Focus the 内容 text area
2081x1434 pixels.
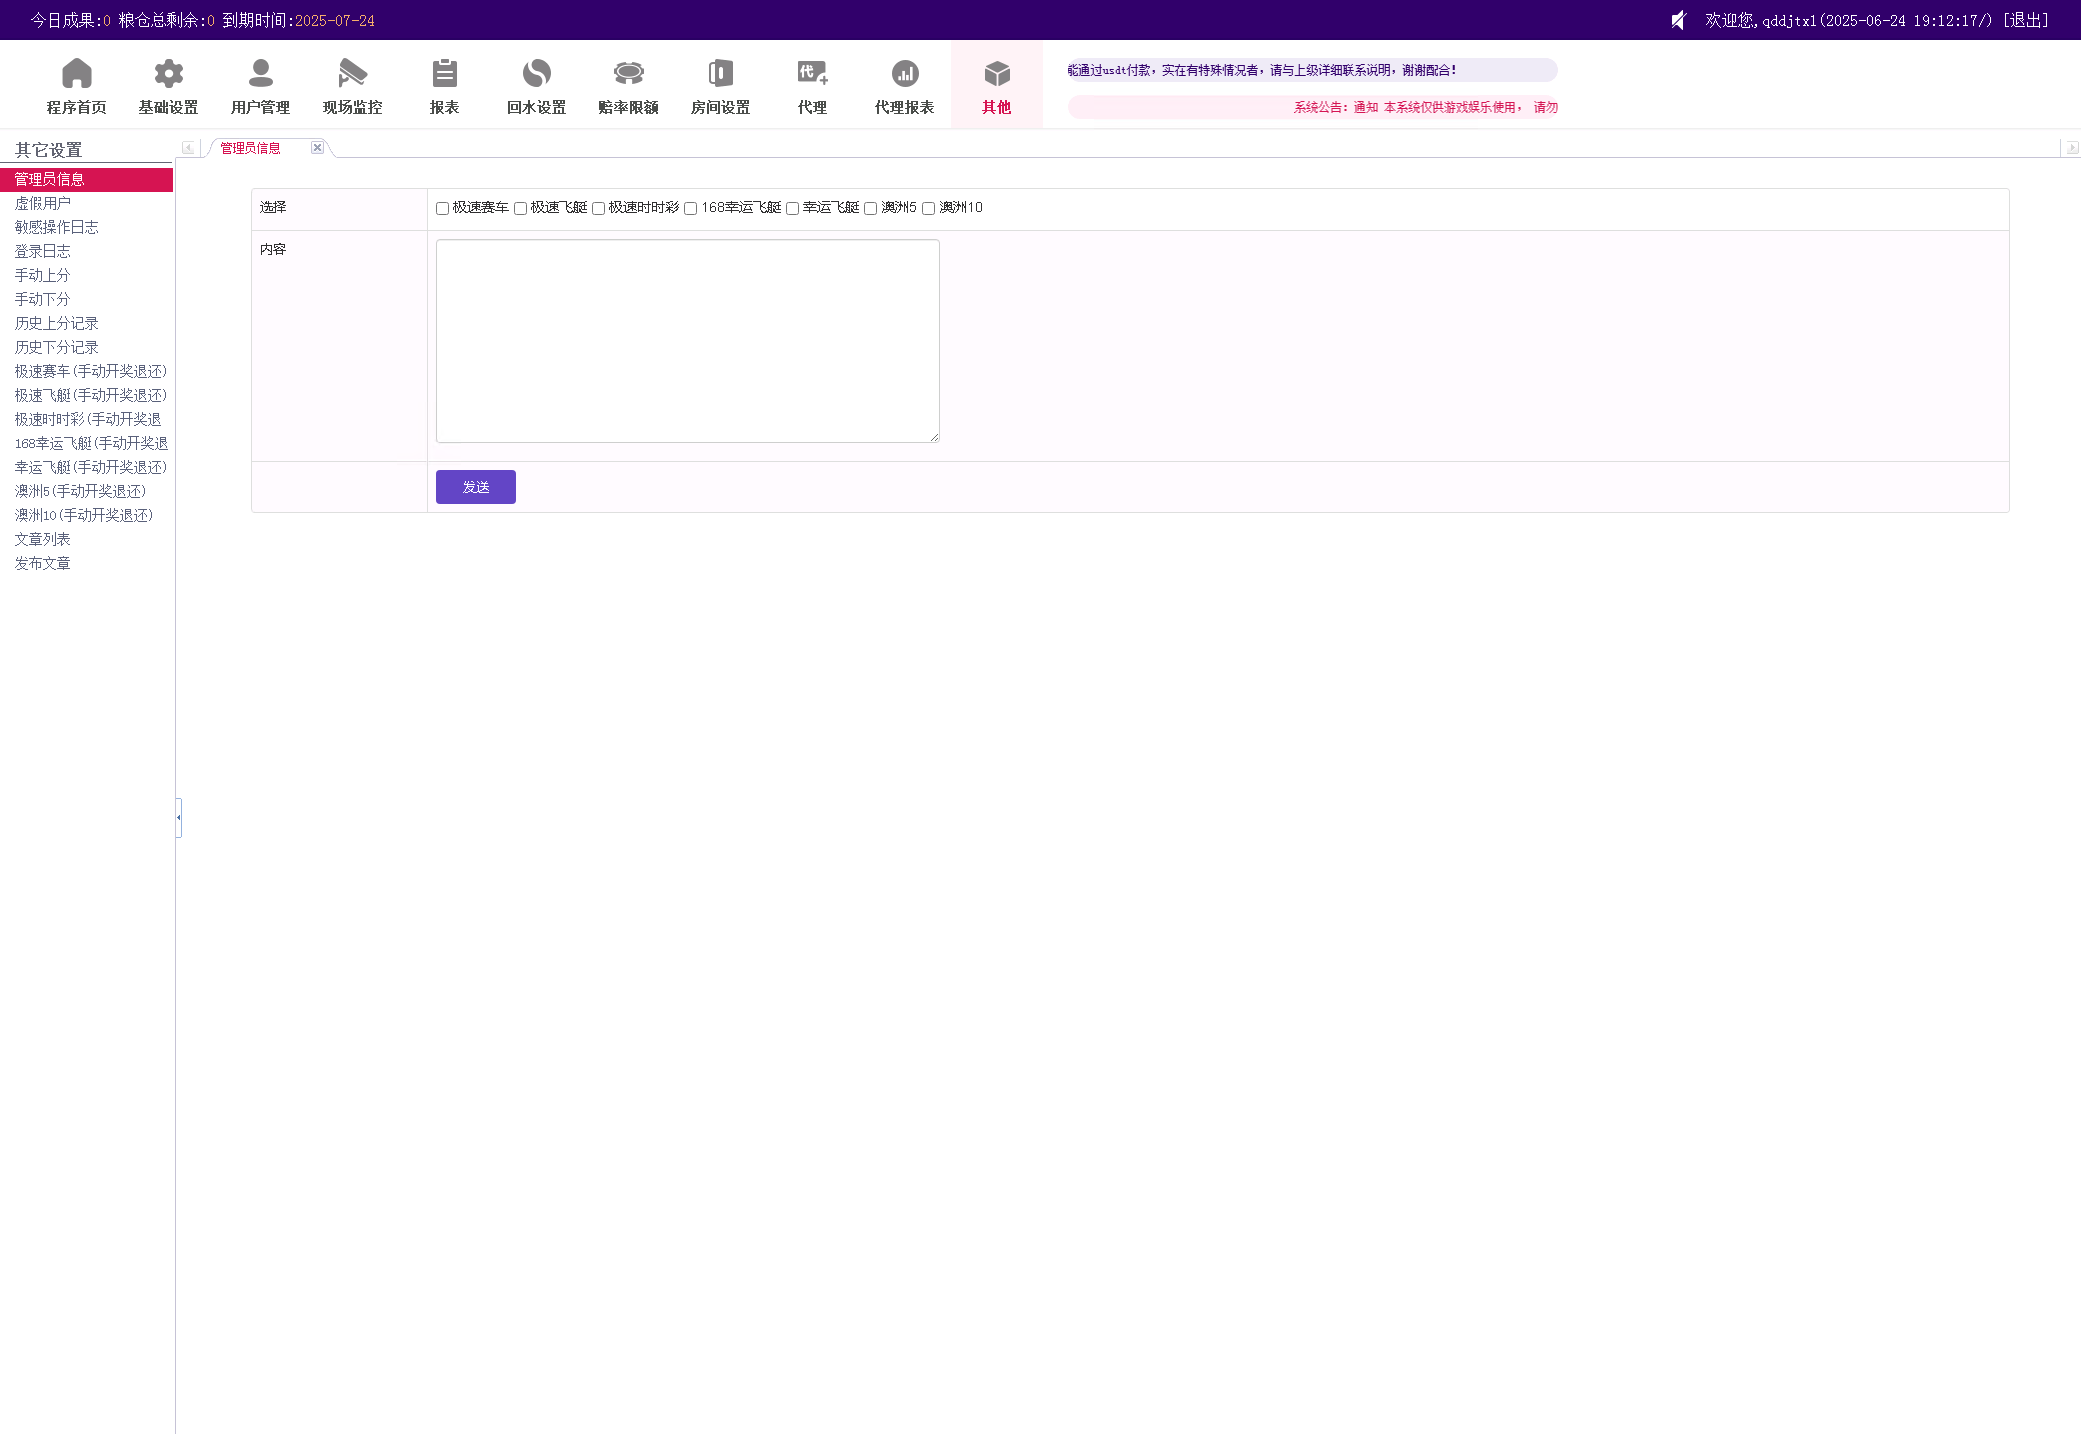tap(687, 340)
